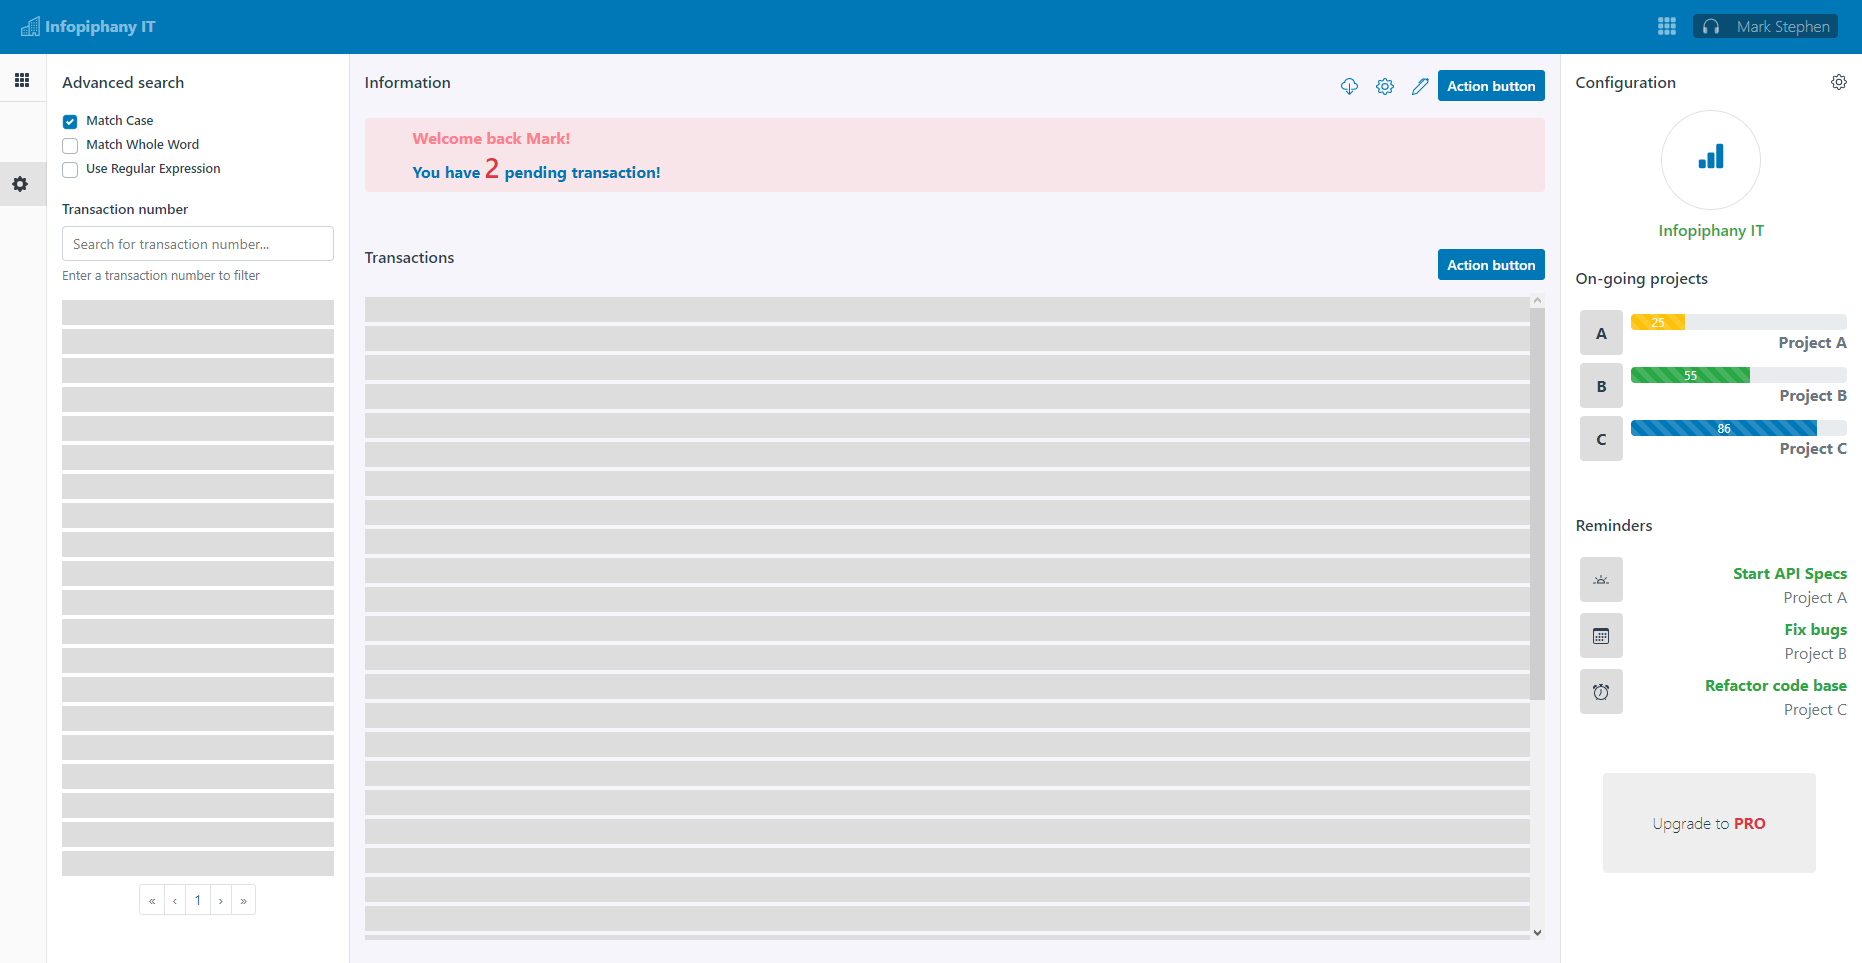Click the Upgrade to PRO box

click(1708, 823)
